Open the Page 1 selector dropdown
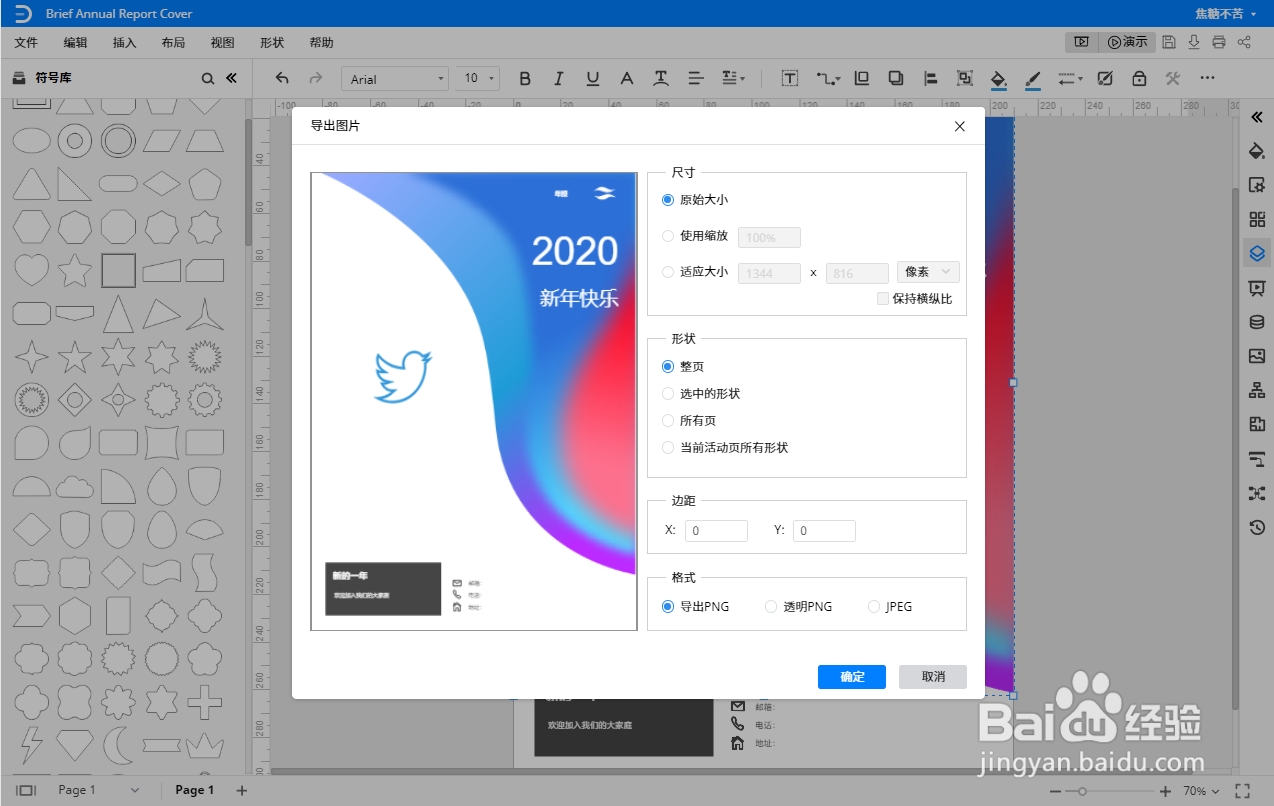 point(98,790)
